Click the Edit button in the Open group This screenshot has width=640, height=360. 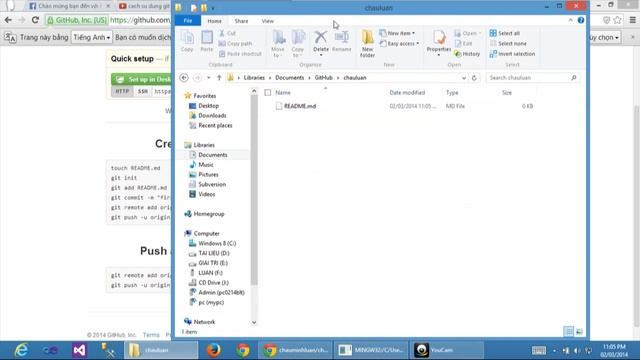point(463,43)
